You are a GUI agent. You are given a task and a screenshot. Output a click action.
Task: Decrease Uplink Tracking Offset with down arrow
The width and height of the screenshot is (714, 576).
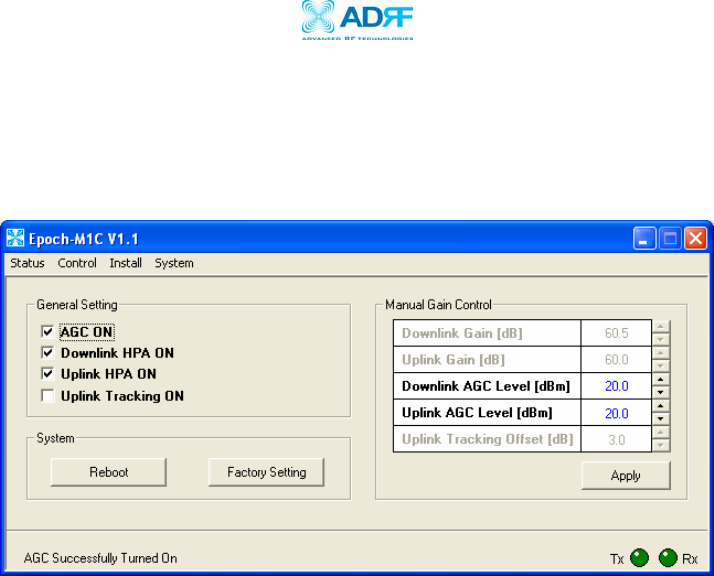(x=661, y=445)
